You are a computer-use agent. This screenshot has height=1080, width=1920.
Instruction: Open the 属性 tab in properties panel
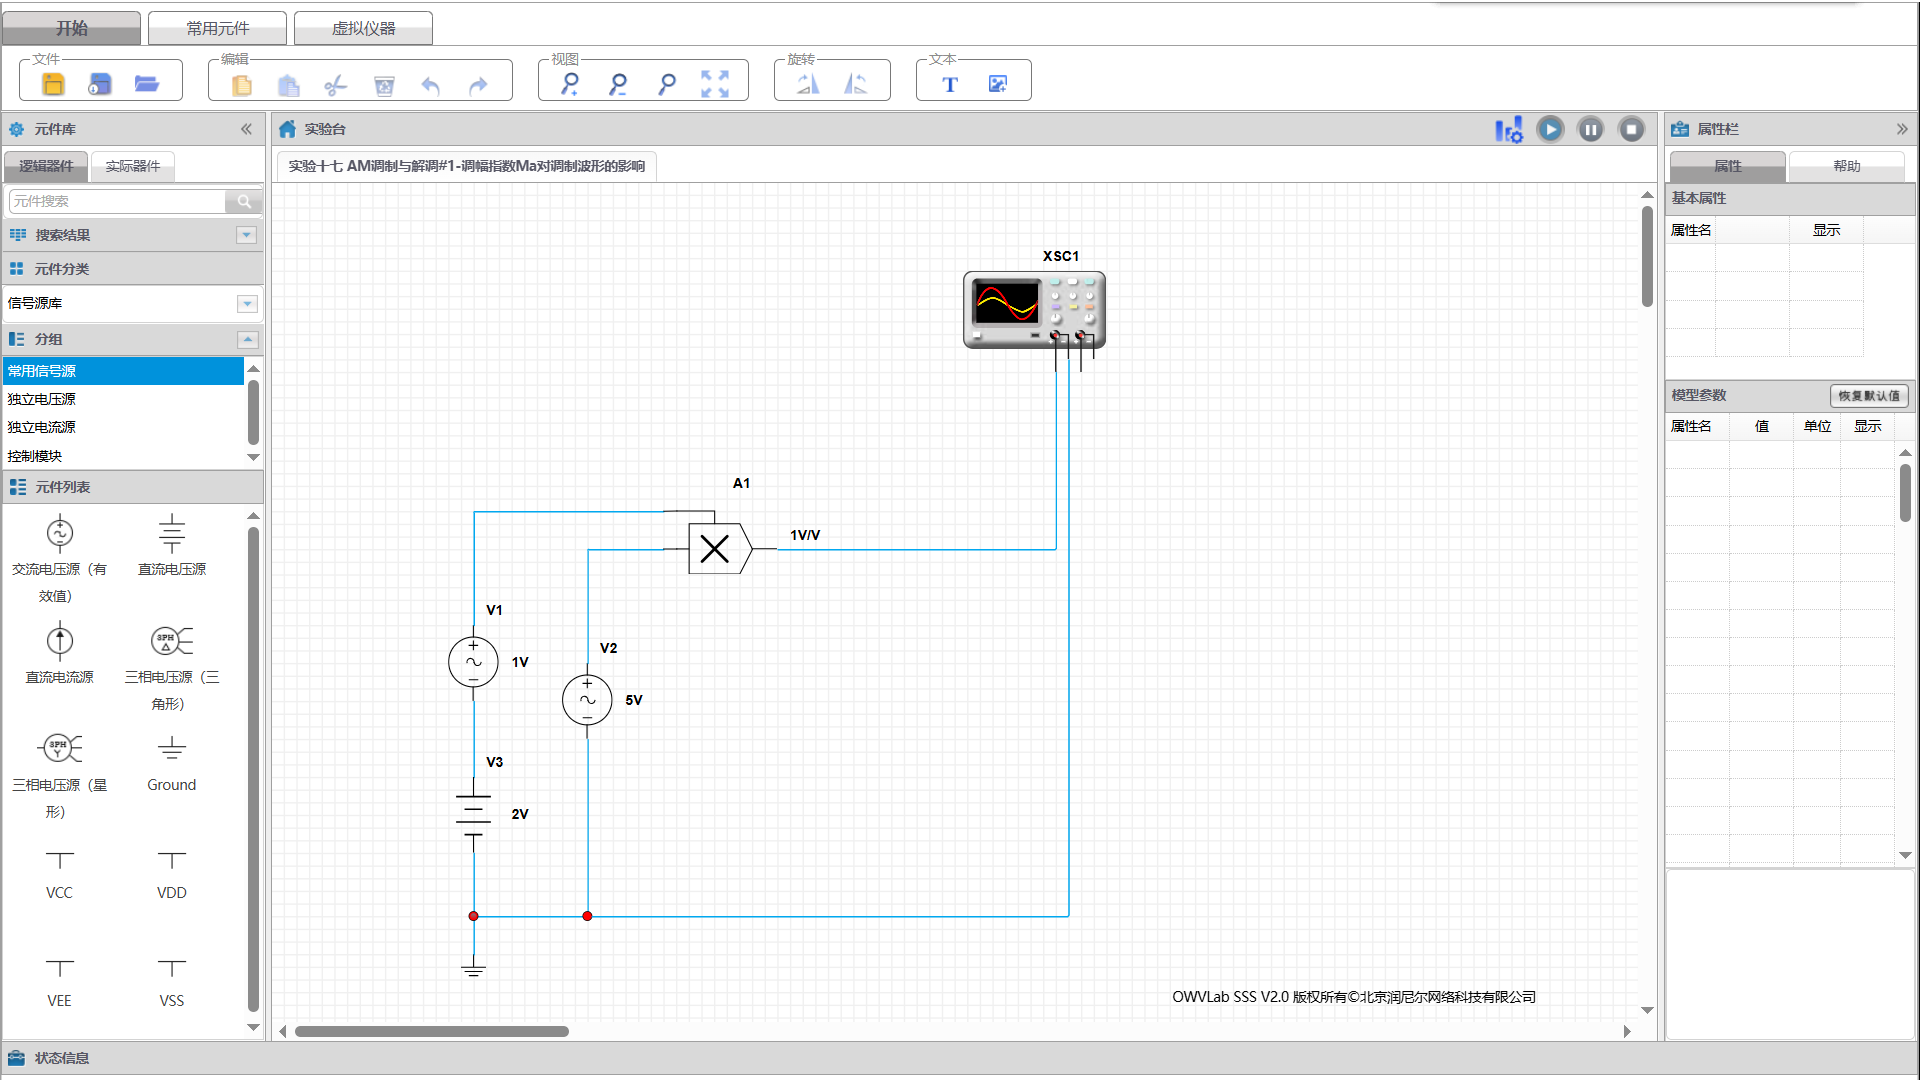(1727, 166)
